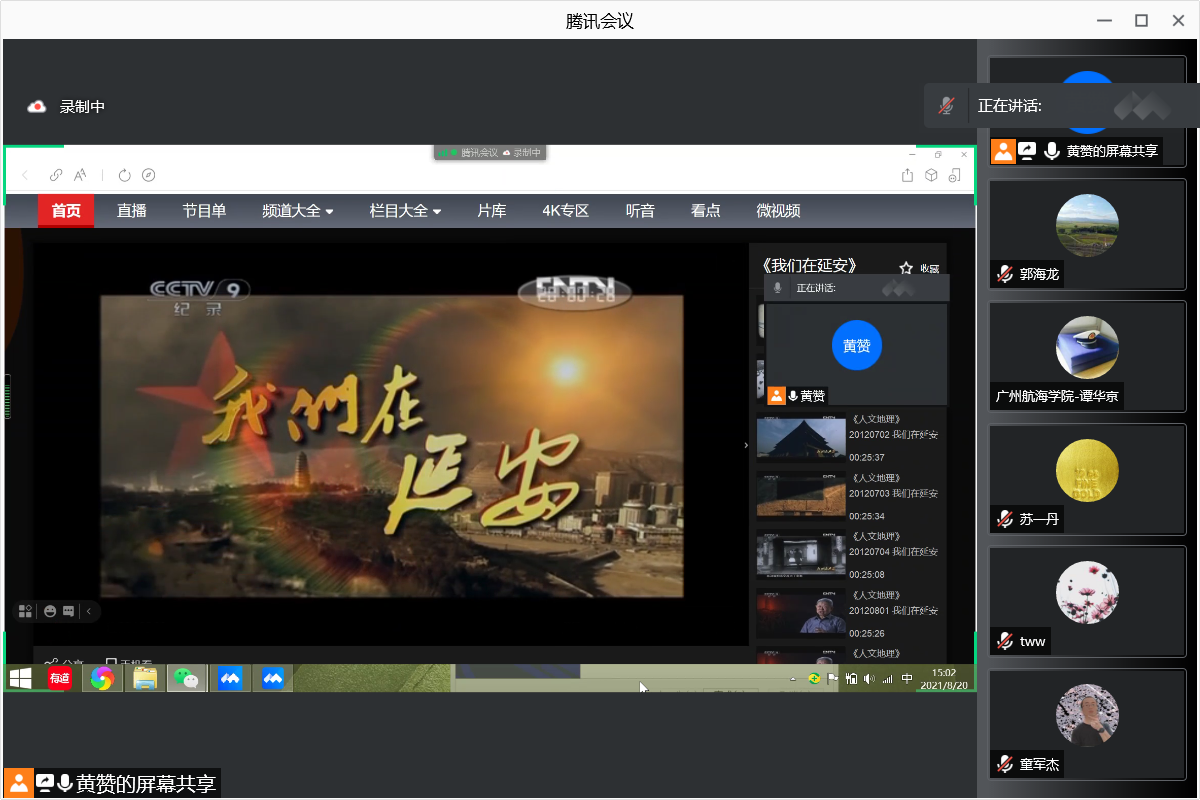This screenshot has height=800, width=1200.
Task: Open the 片库 navigation tab
Action: 492,211
